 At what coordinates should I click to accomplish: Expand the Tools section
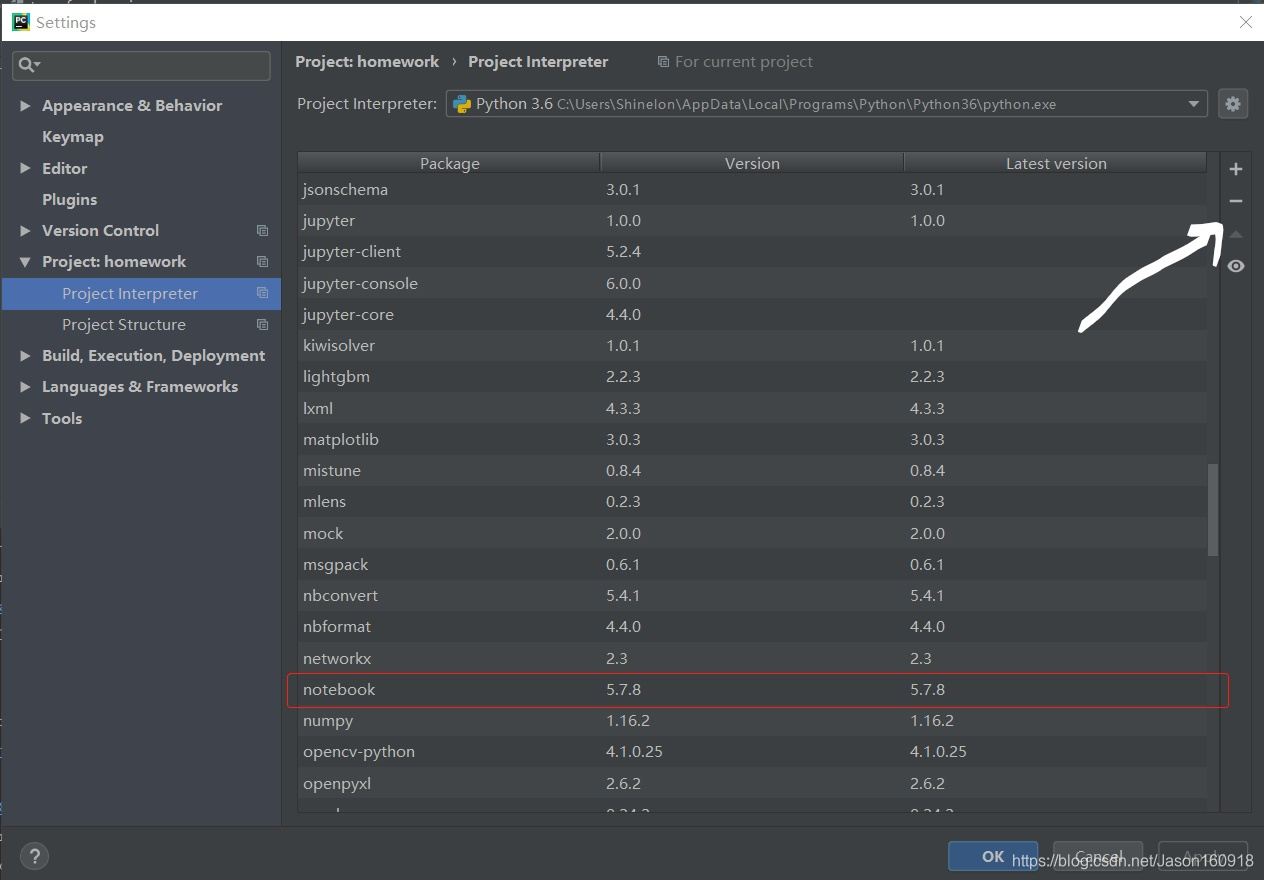25,418
